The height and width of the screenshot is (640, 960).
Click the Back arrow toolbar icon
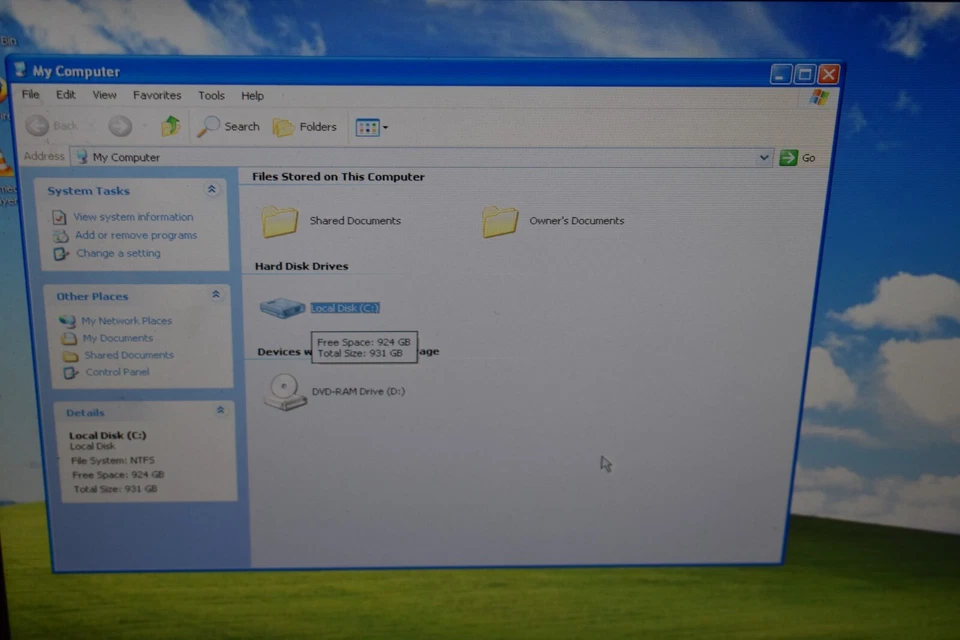[x=37, y=126]
